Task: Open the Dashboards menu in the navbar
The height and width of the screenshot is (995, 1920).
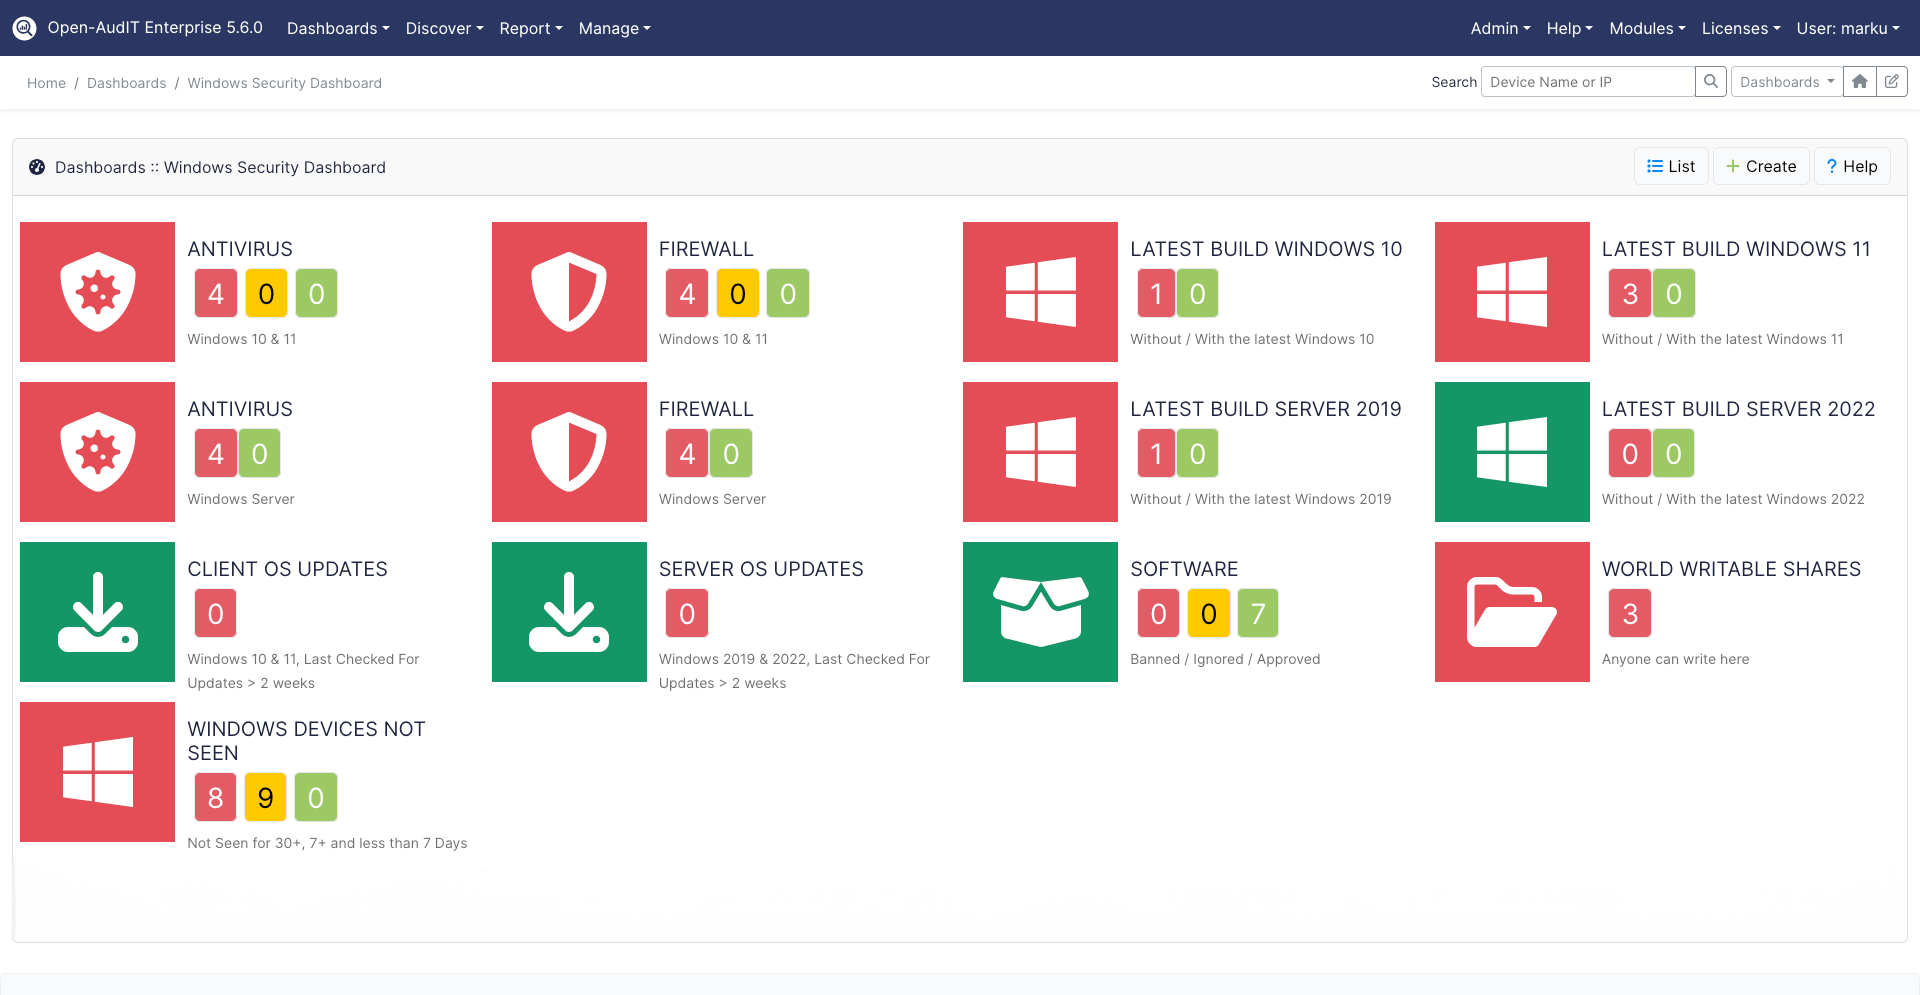Action: [x=337, y=28]
